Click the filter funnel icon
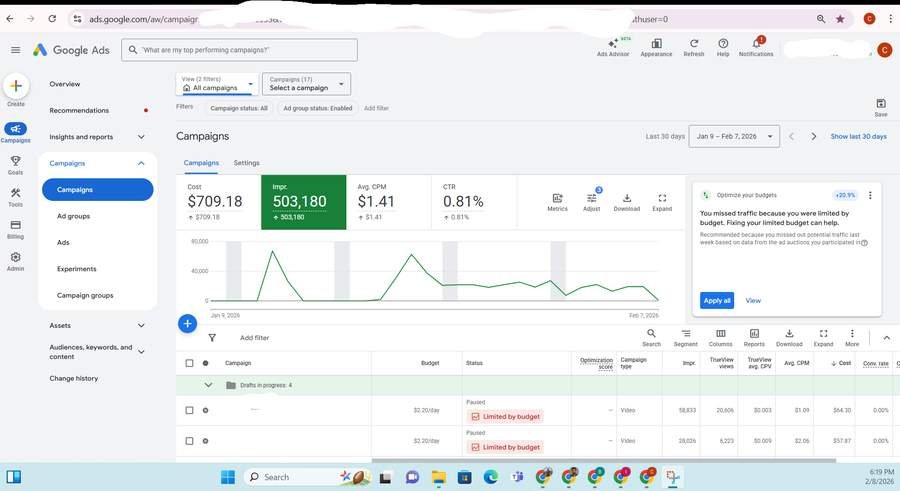The image size is (900, 491). 212,338
